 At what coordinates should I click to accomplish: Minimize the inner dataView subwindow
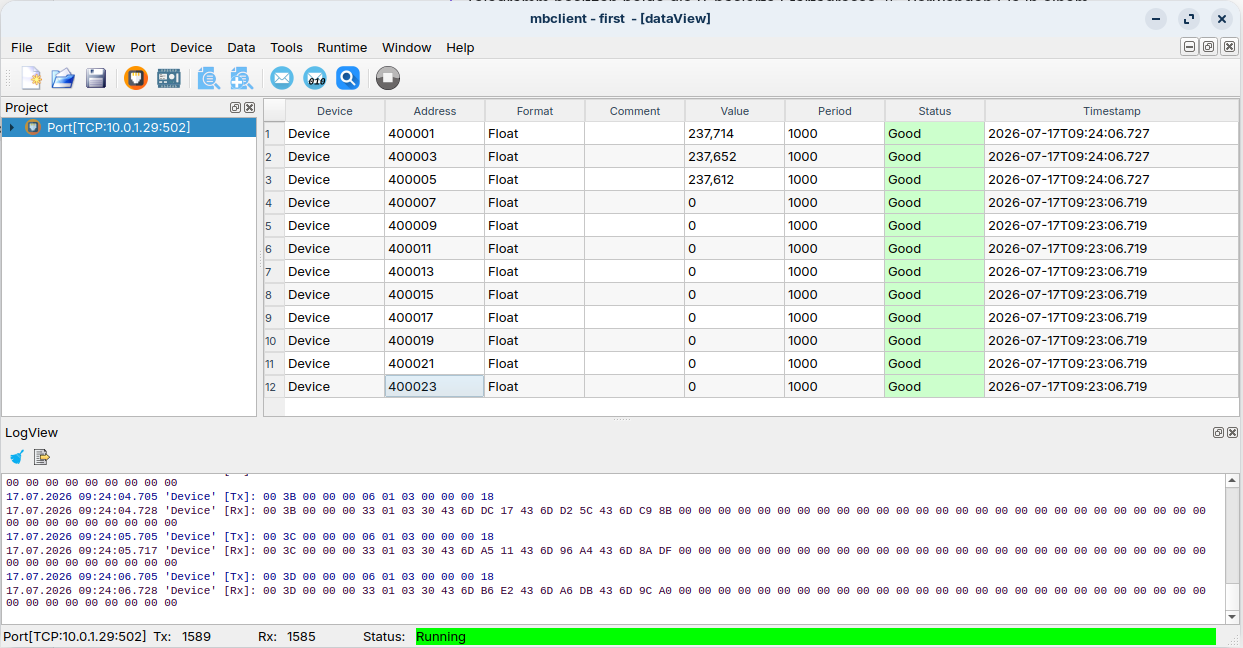point(1190,47)
